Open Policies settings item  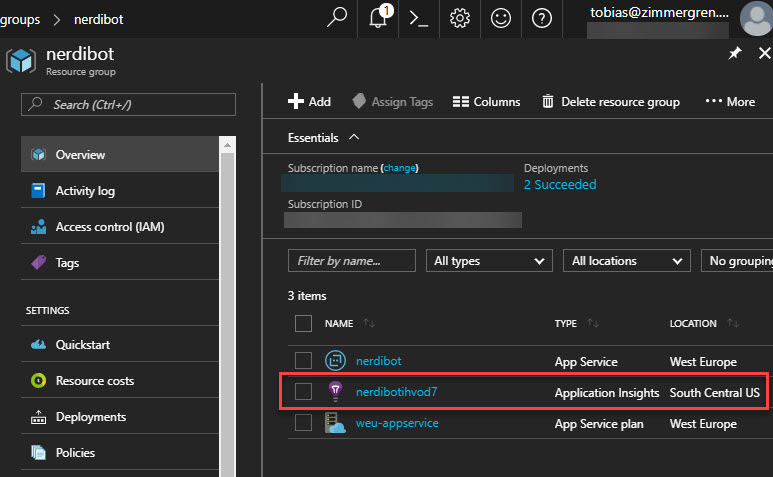pyautogui.click(x=120, y=452)
